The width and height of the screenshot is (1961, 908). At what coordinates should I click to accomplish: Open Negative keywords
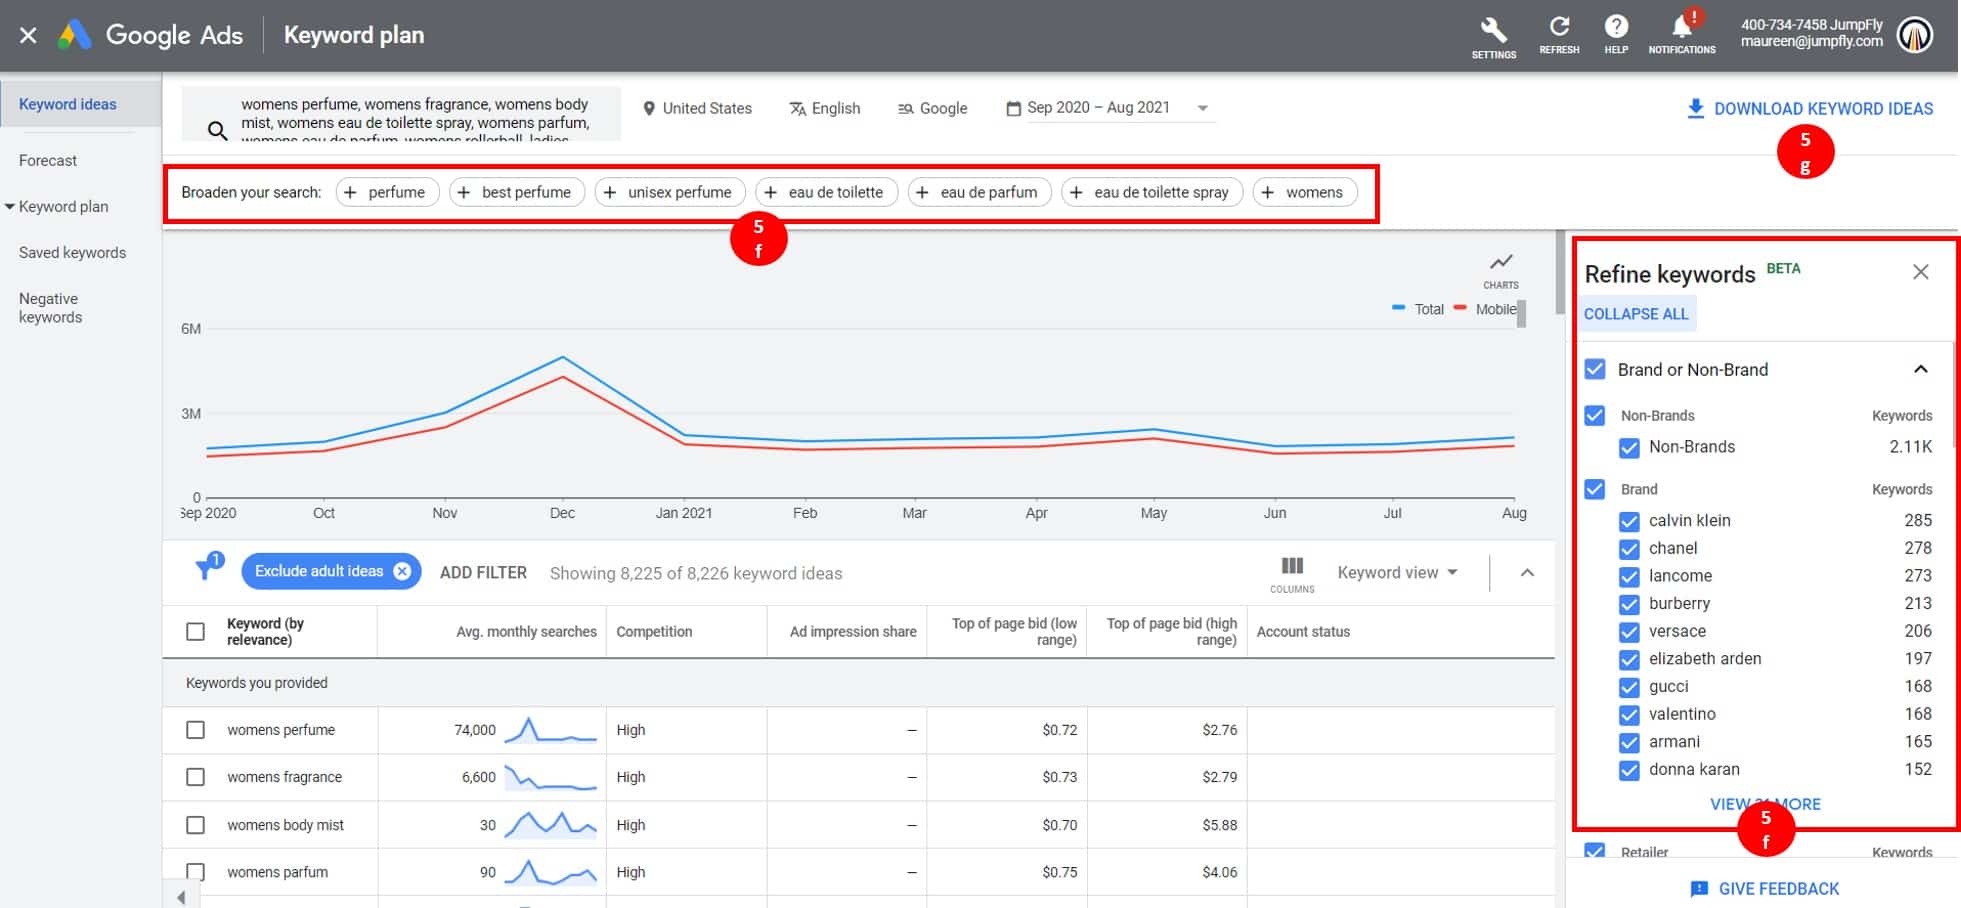50,307
